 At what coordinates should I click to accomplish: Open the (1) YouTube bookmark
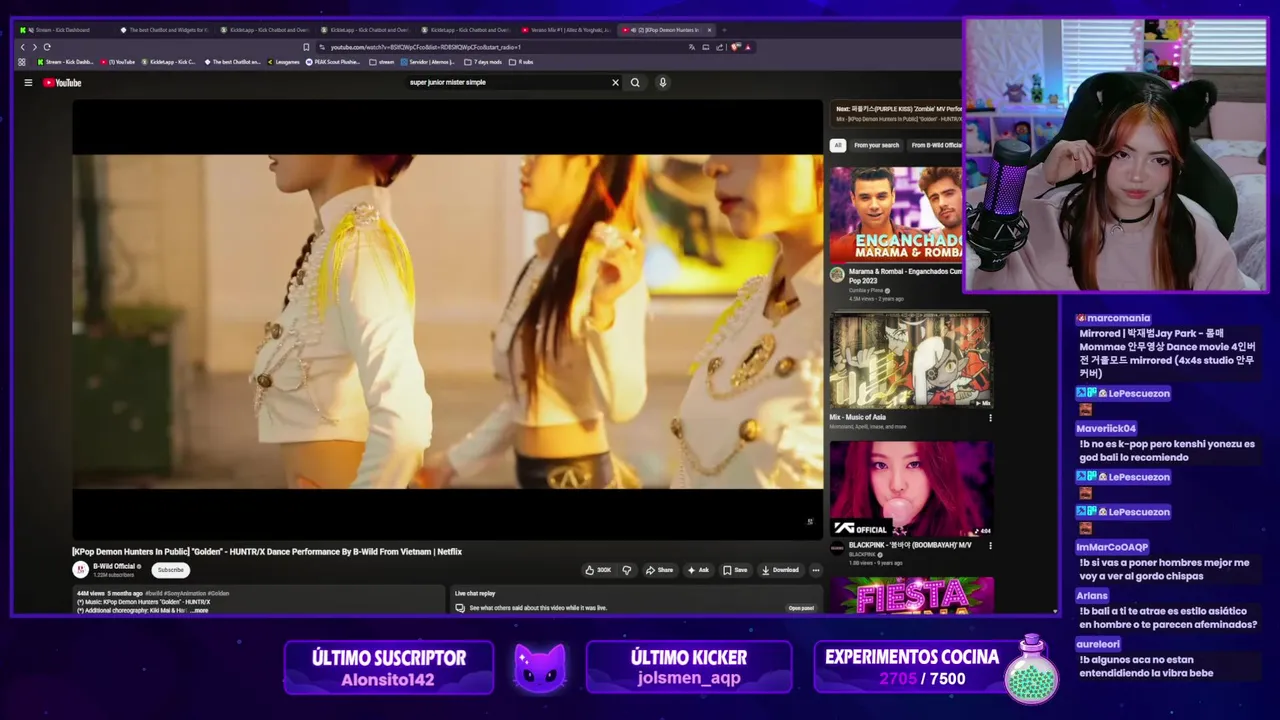118,62
